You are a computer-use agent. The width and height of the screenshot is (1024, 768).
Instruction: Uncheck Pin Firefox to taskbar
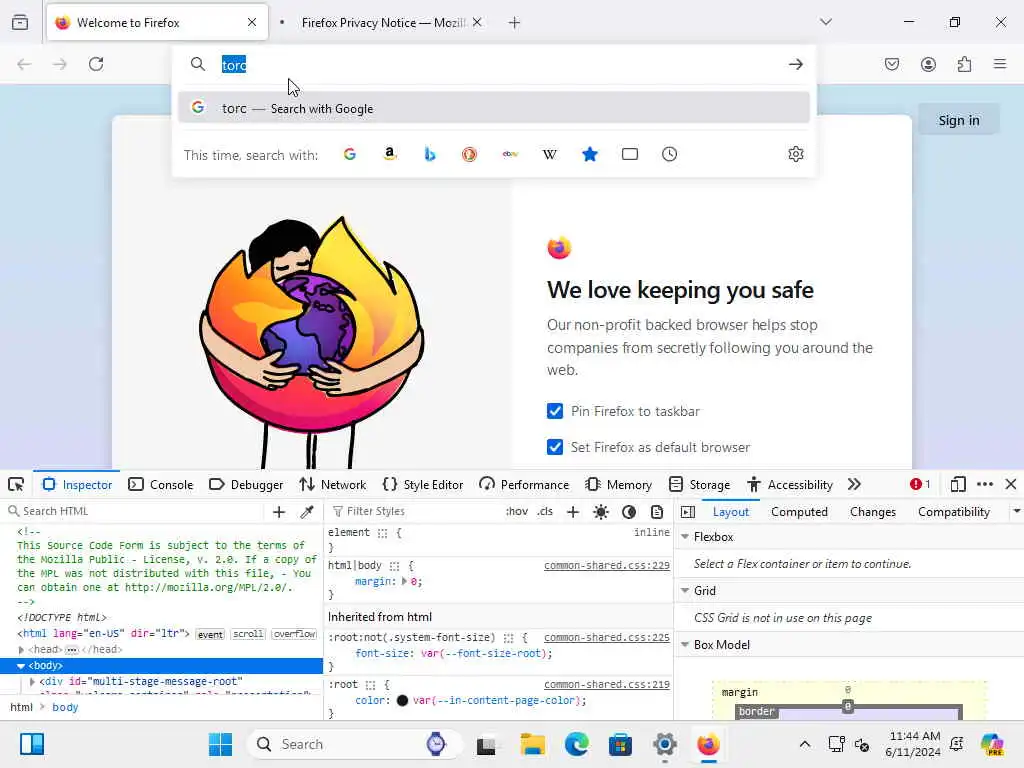554,411
